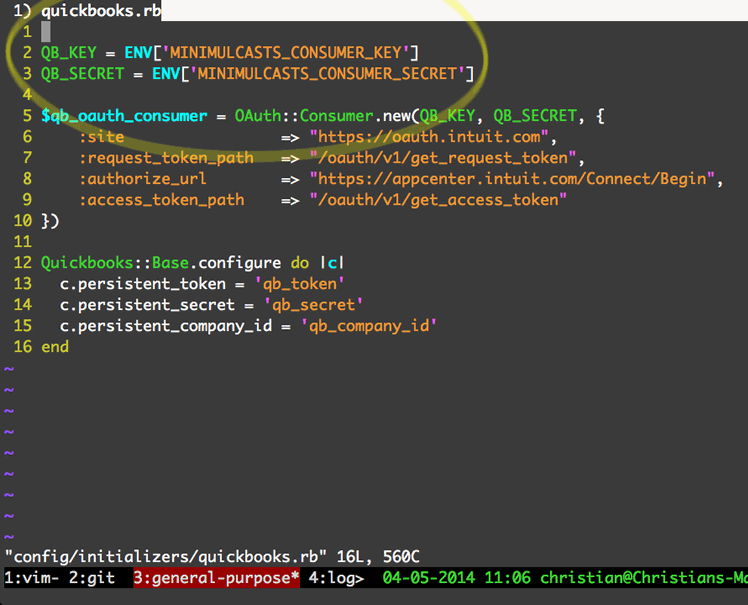The width and height of the screenshot is (748, 605).
Task: Click QB_KEY constant on line 2
Action: 69,52
